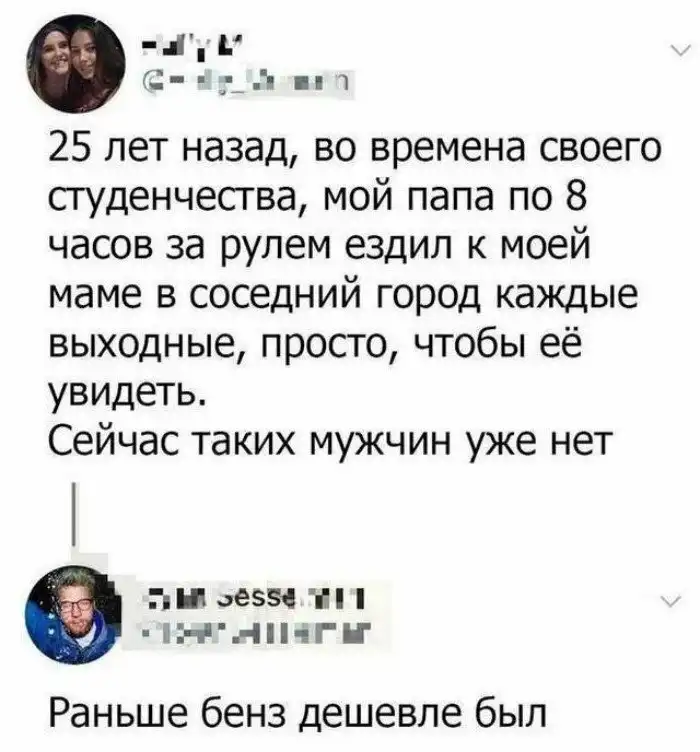Open the blurred display name of first author

(x=192, y=48)
